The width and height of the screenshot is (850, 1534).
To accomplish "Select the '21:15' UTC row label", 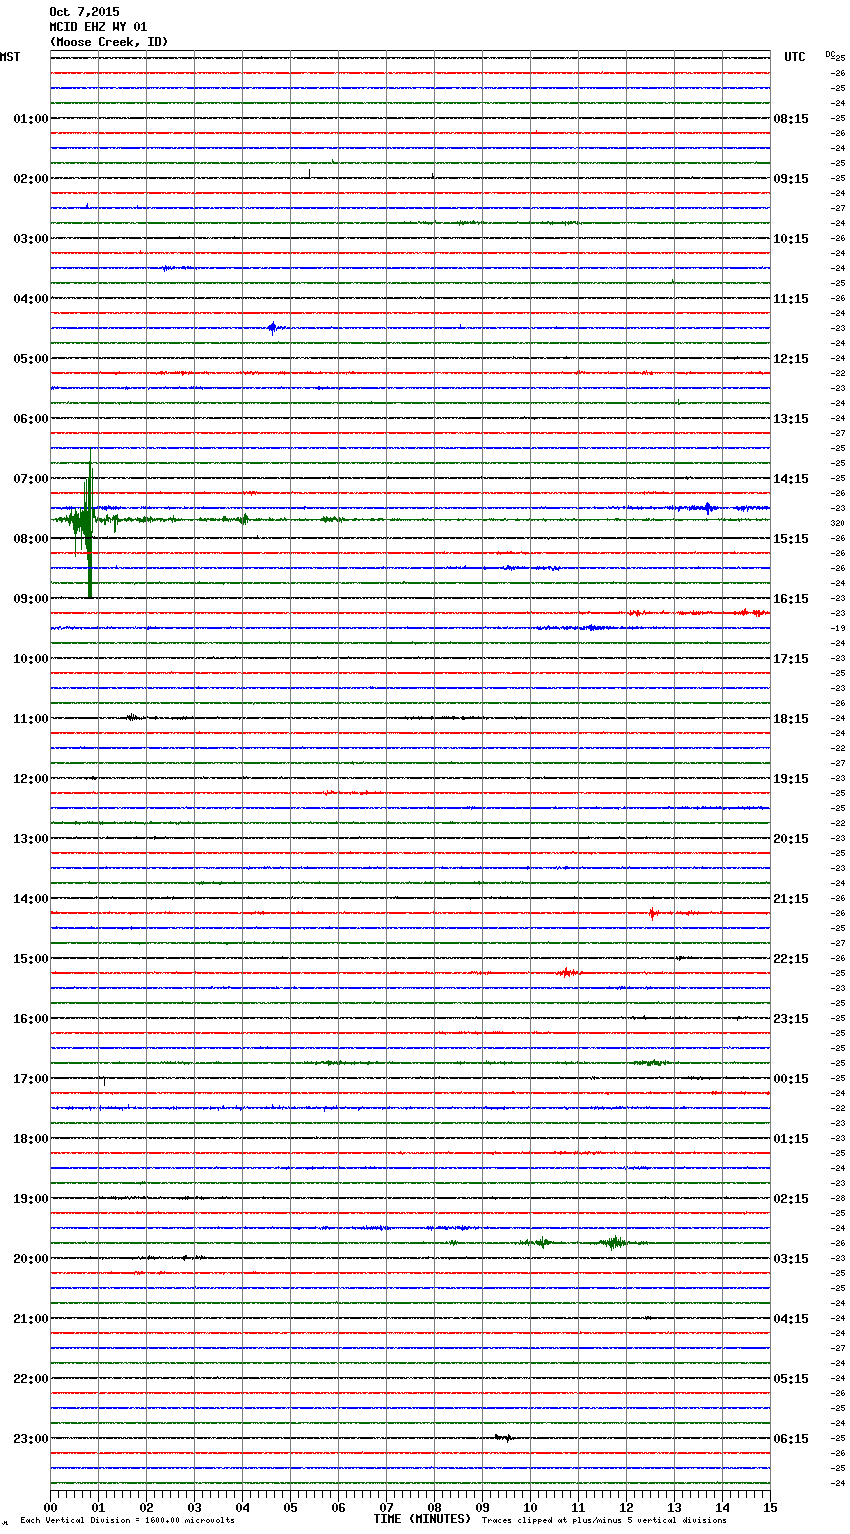I will tap(791, 898).
